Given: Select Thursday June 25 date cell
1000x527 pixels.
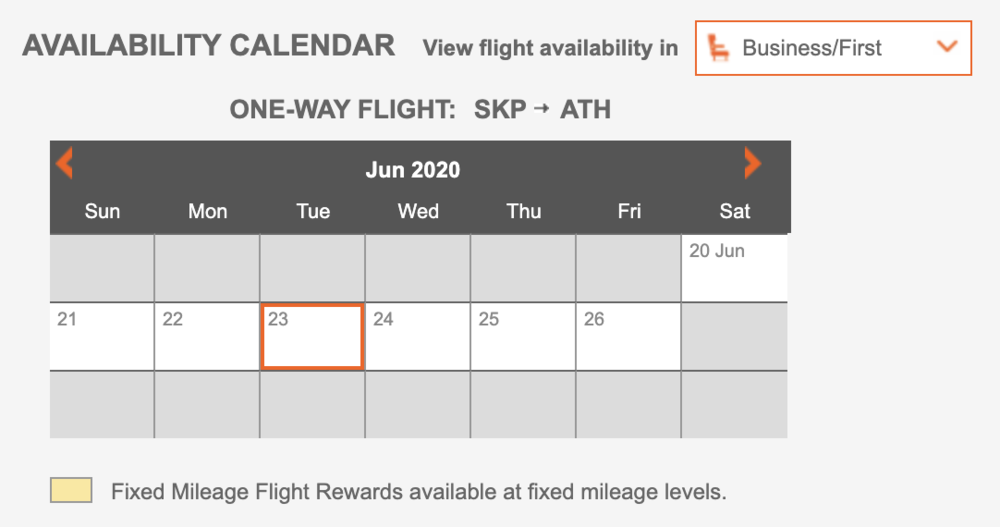Looking at the screenshot, I should pyautogui.click(x=523, y=336).
